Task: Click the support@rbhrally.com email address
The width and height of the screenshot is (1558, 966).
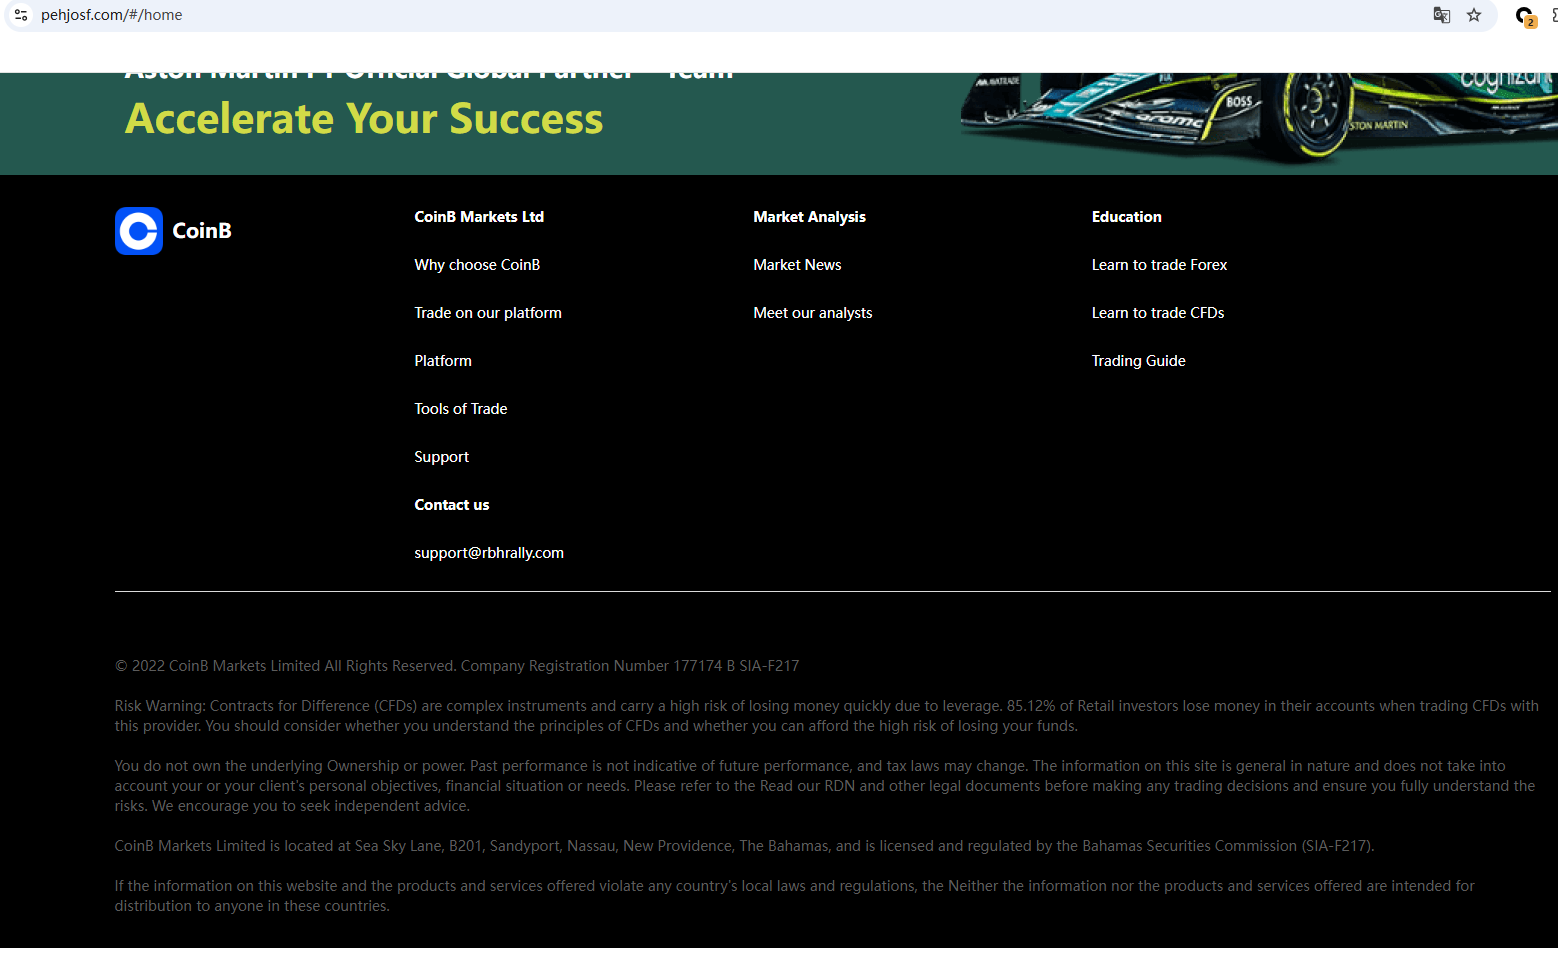Action: pyautogui.click(x=489, y=553)
